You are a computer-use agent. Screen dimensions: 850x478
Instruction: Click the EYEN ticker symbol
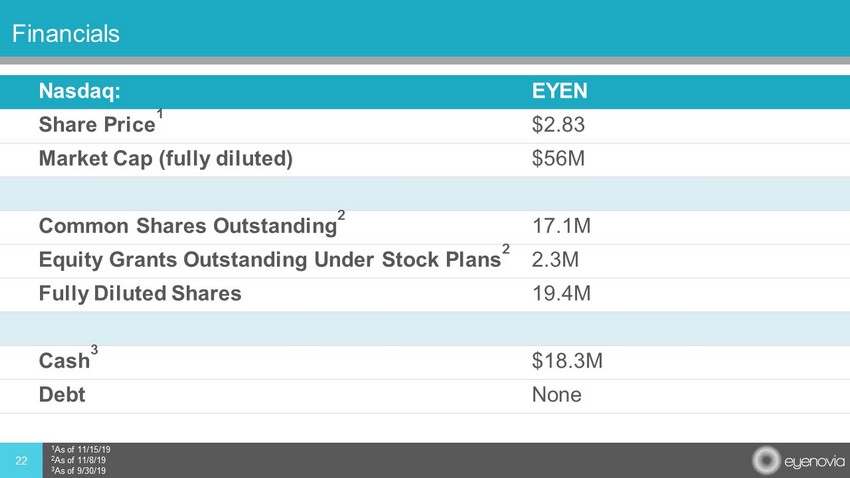559,92
